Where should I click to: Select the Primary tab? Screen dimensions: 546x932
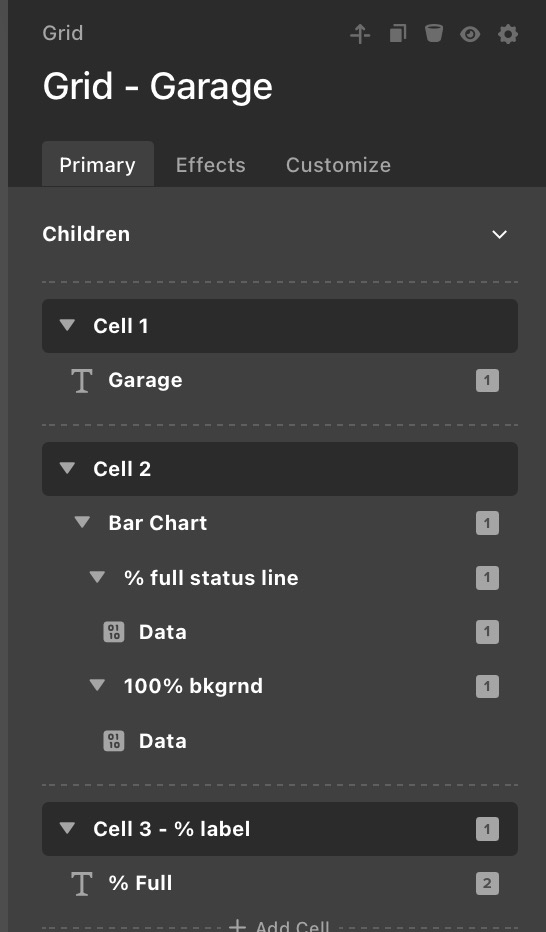97,164
